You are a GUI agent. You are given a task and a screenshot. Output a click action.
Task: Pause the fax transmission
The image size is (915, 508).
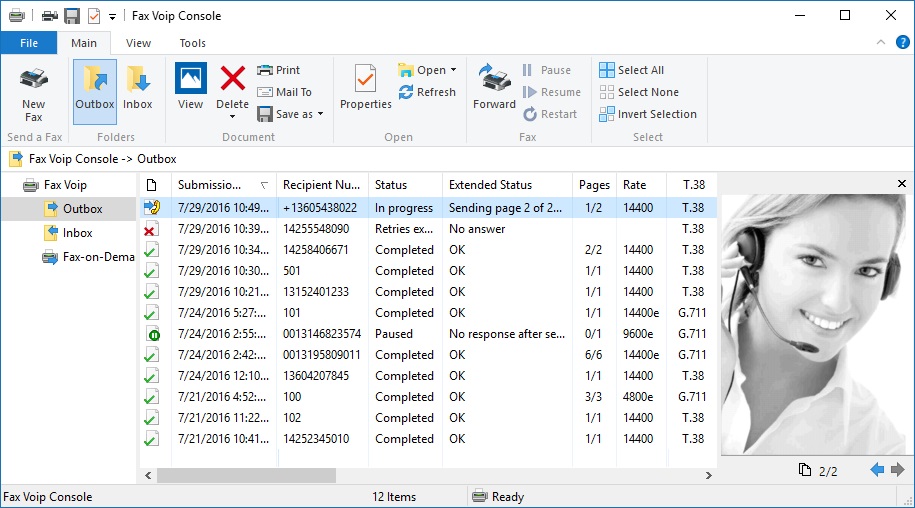pyautogui.click(x=547, y=70)
